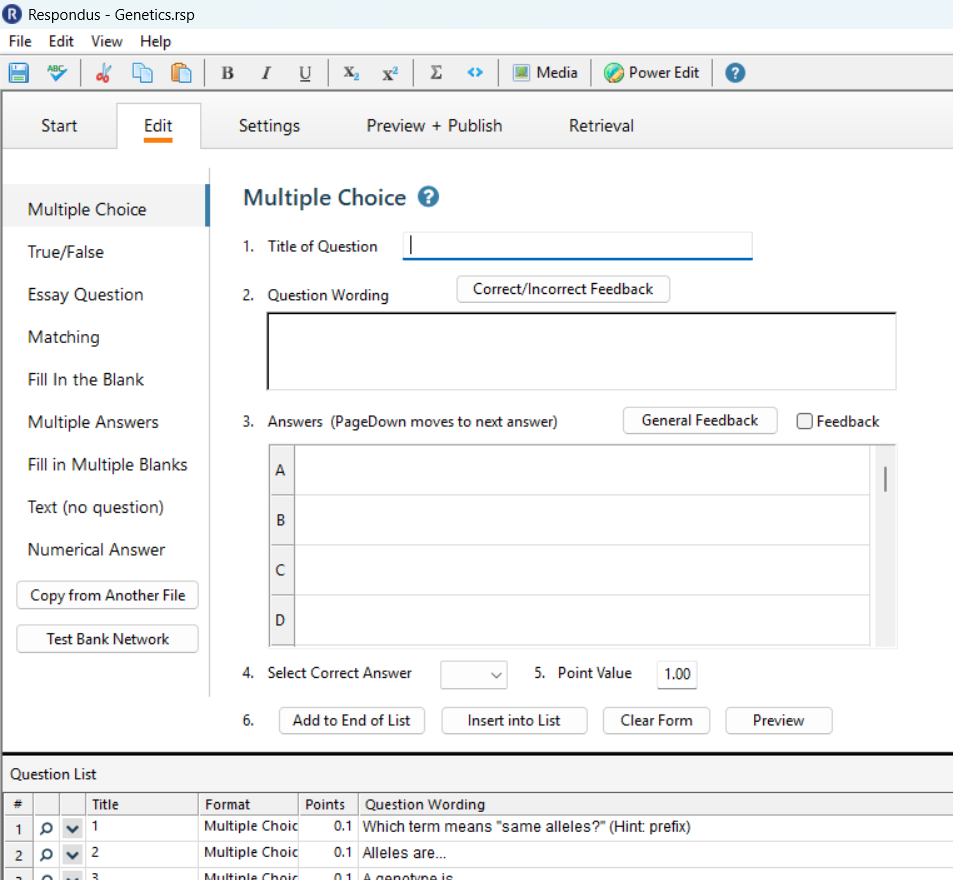Open the Test Bank Network
This screenshot has height=880, width=953.
(107, 638)
